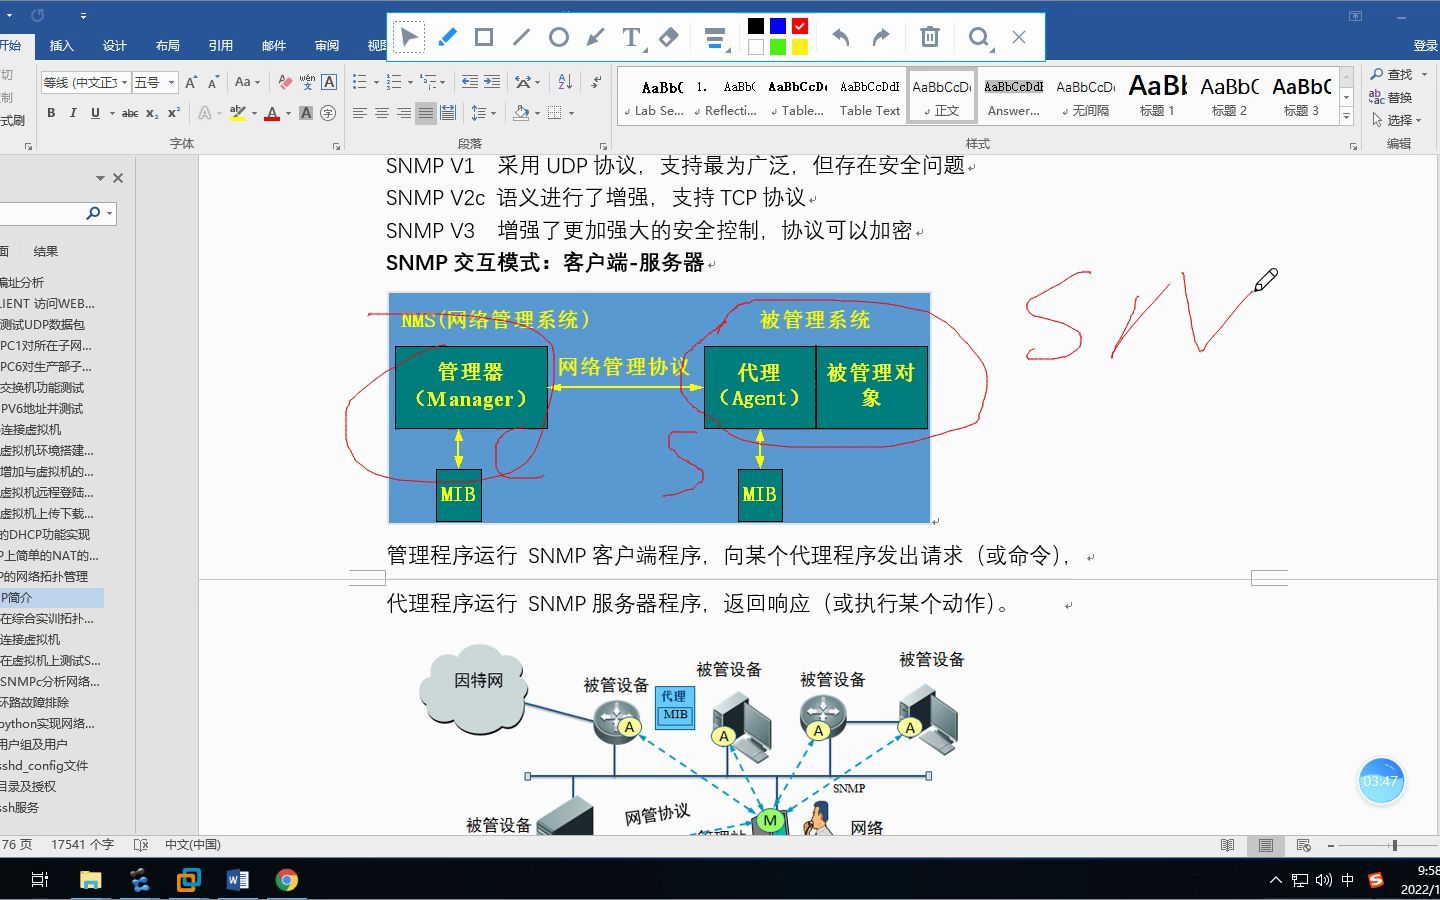Select the pencil drawing tool in annotation toolbar
This screenshot has width=1440, height=900.
[447, 36]
